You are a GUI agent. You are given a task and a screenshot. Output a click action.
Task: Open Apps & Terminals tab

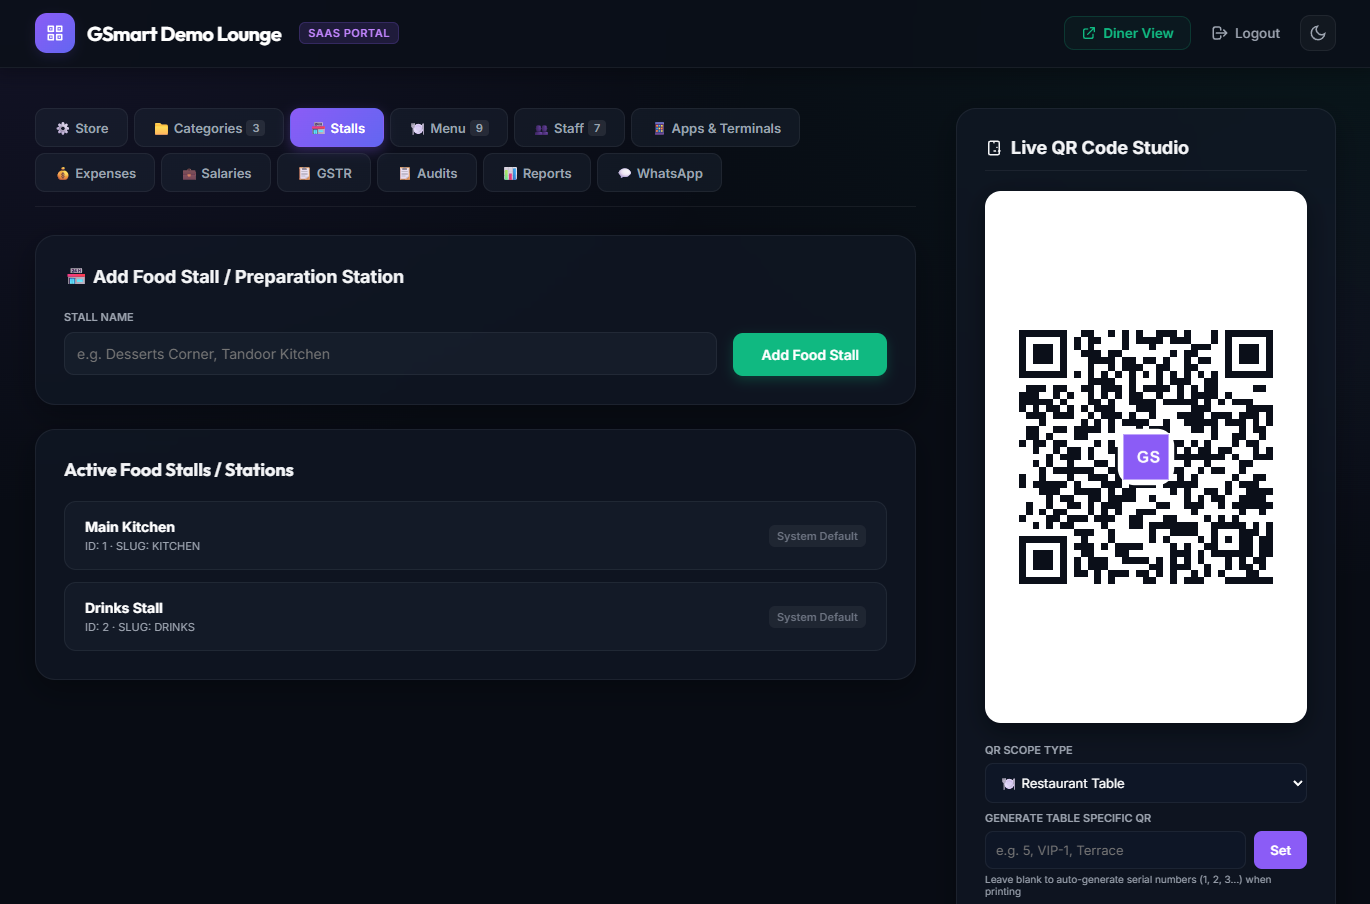pos(715,128)
